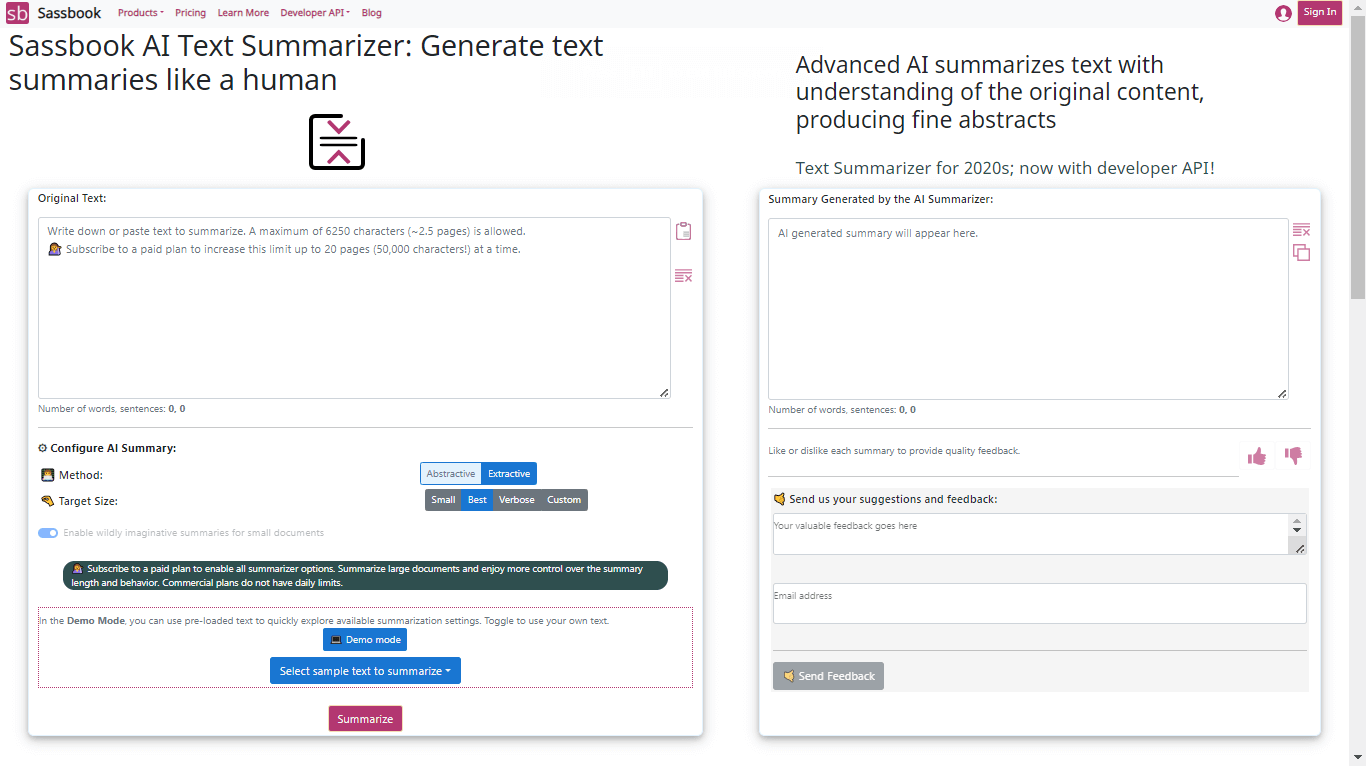
Task: Toggle wildly imaginative summaries switch
Action: click(x=48, y=533)
